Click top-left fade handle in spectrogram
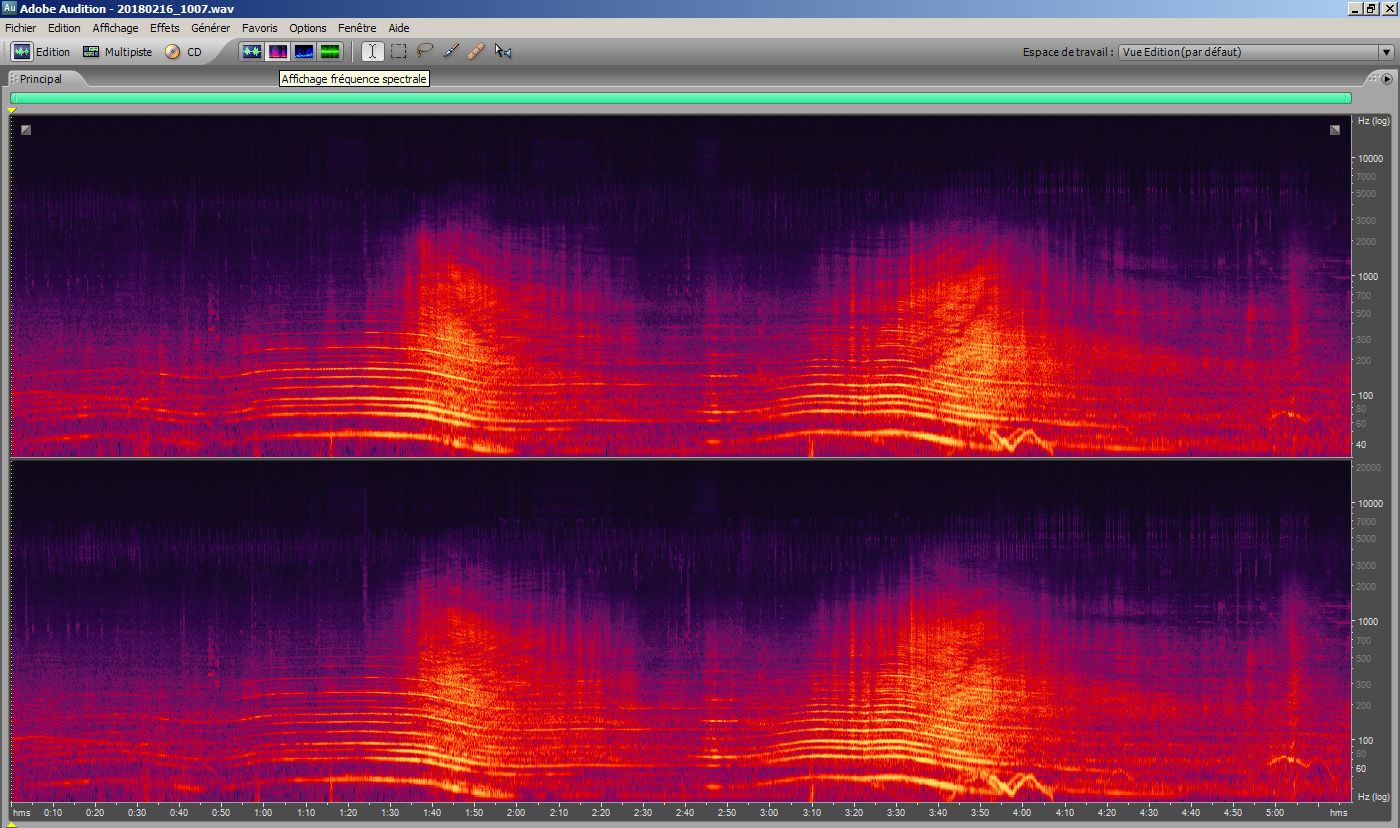The image size is (1400, 828). (x=26, y=129)
